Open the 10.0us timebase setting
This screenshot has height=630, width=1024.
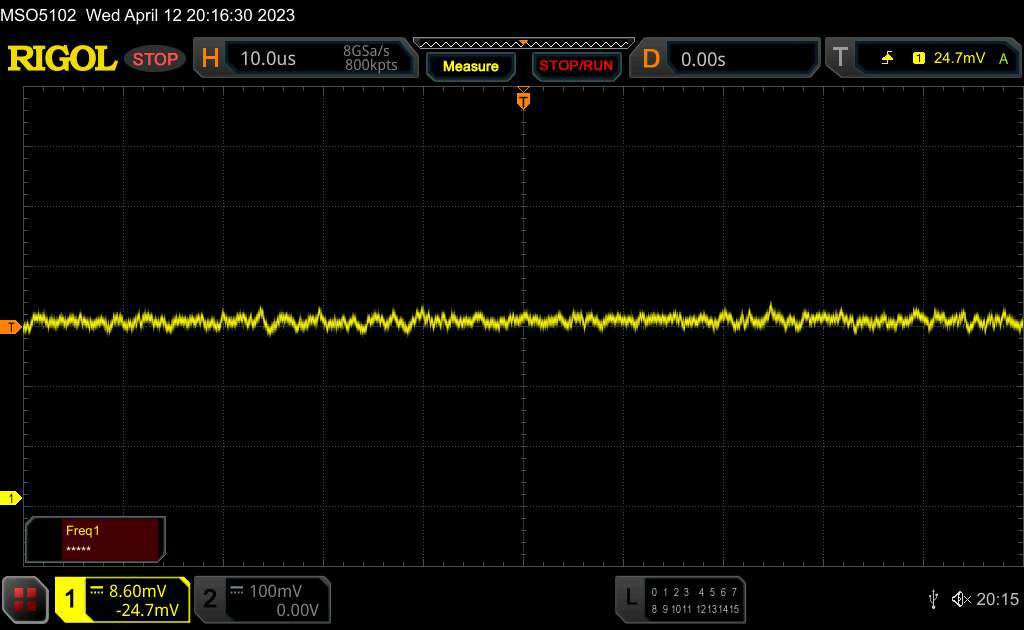[268, 59]
